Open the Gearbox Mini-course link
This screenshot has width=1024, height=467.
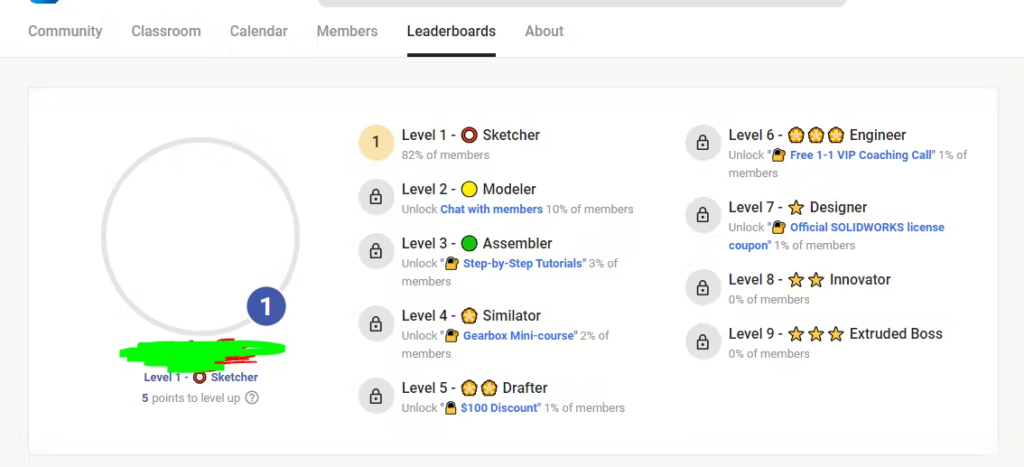click(519, 336)
